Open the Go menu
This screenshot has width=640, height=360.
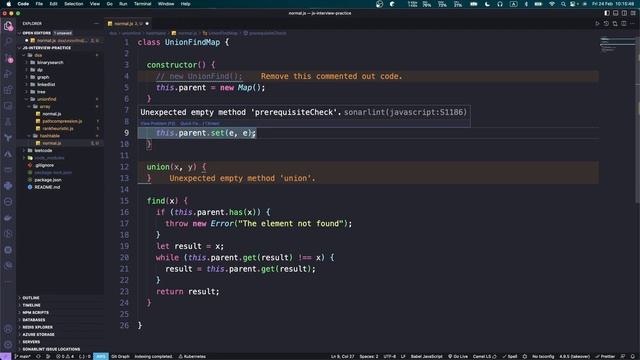[x=109, y=4]
